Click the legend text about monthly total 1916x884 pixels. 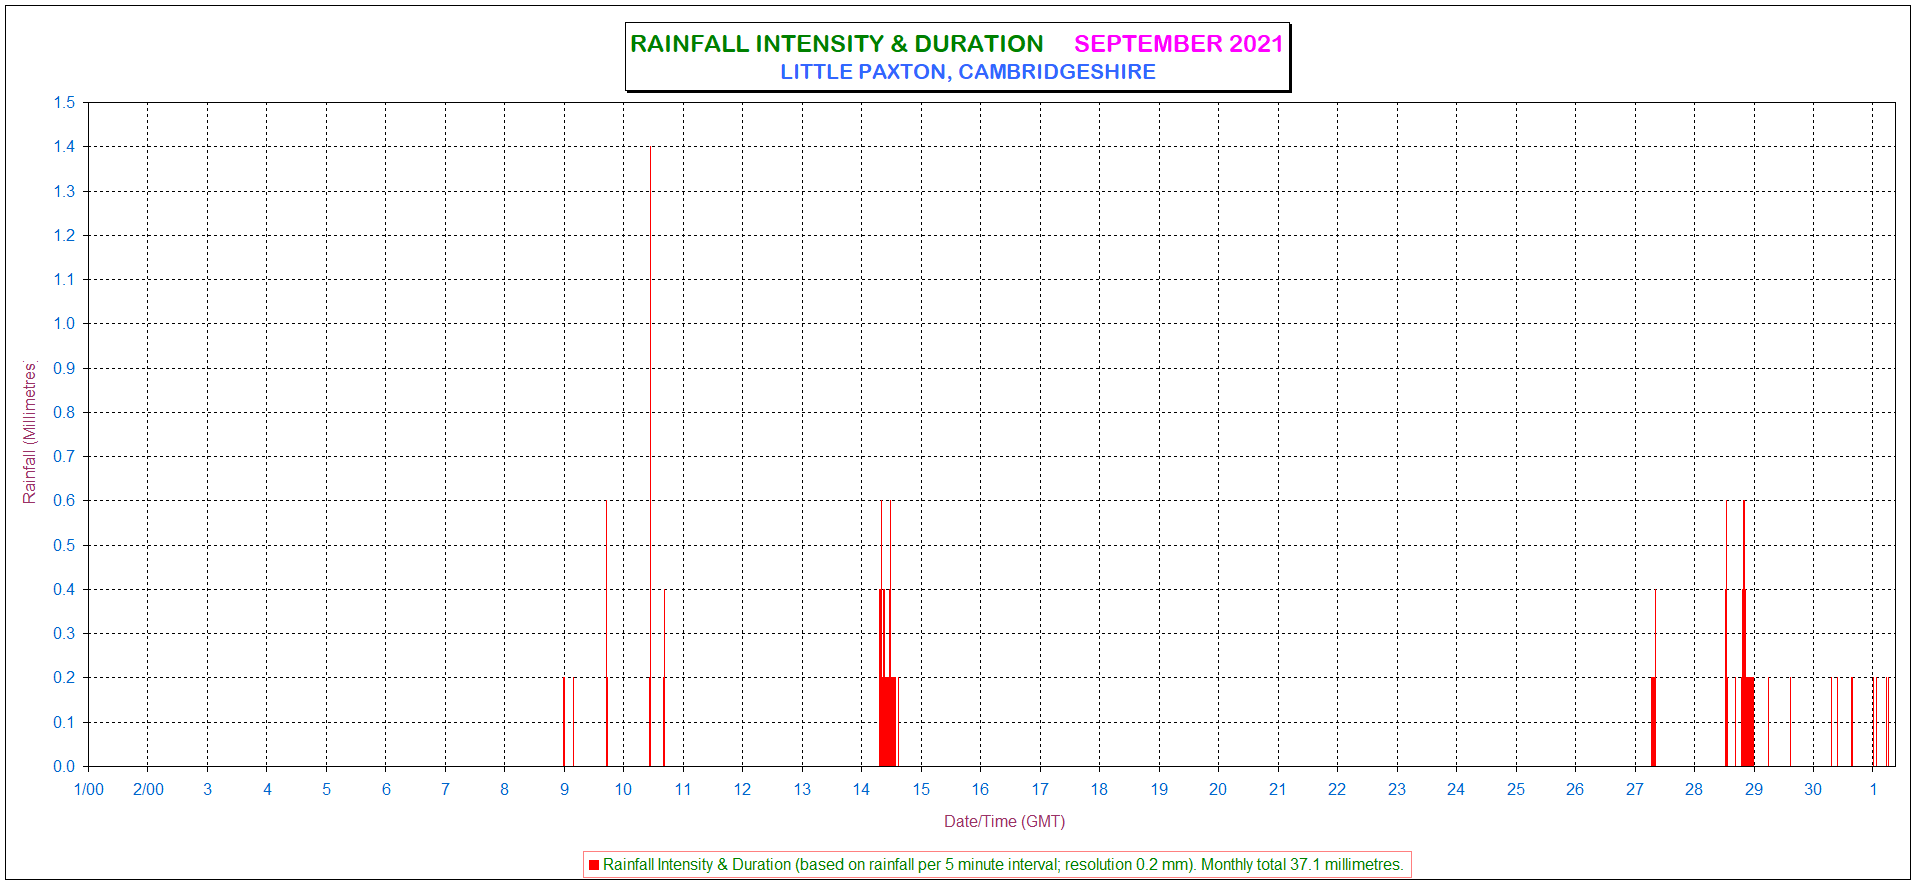[1003, 865]
